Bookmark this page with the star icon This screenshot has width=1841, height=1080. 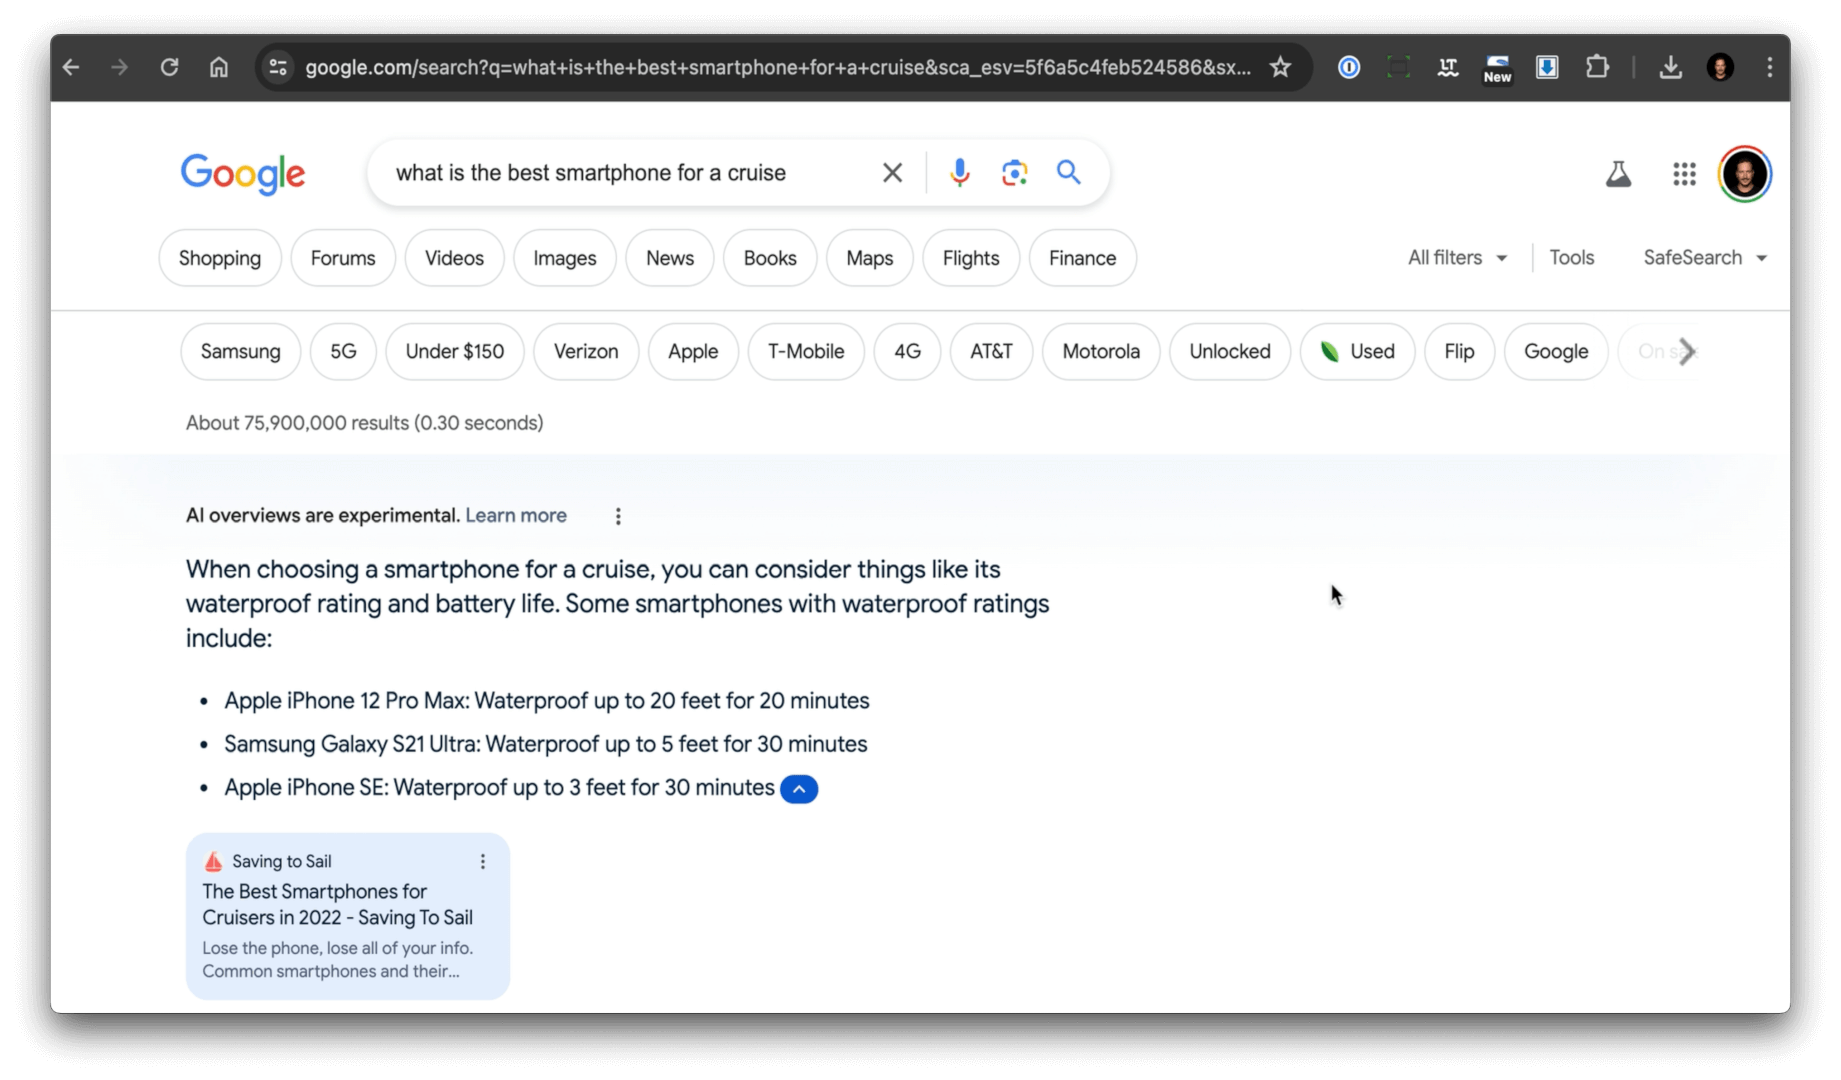tap(1280, 67)
